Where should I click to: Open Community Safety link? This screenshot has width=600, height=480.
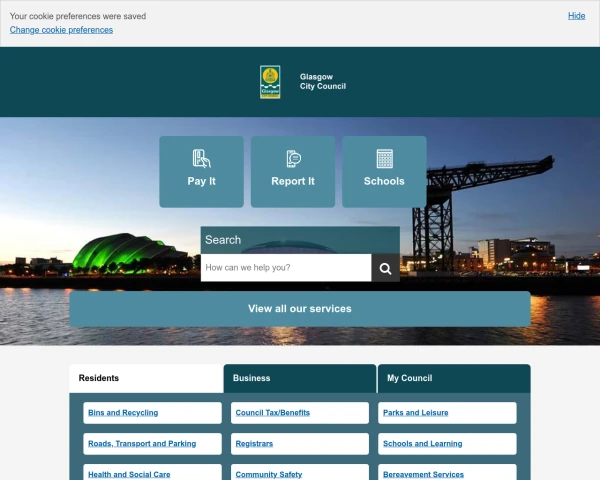(268, 474)
